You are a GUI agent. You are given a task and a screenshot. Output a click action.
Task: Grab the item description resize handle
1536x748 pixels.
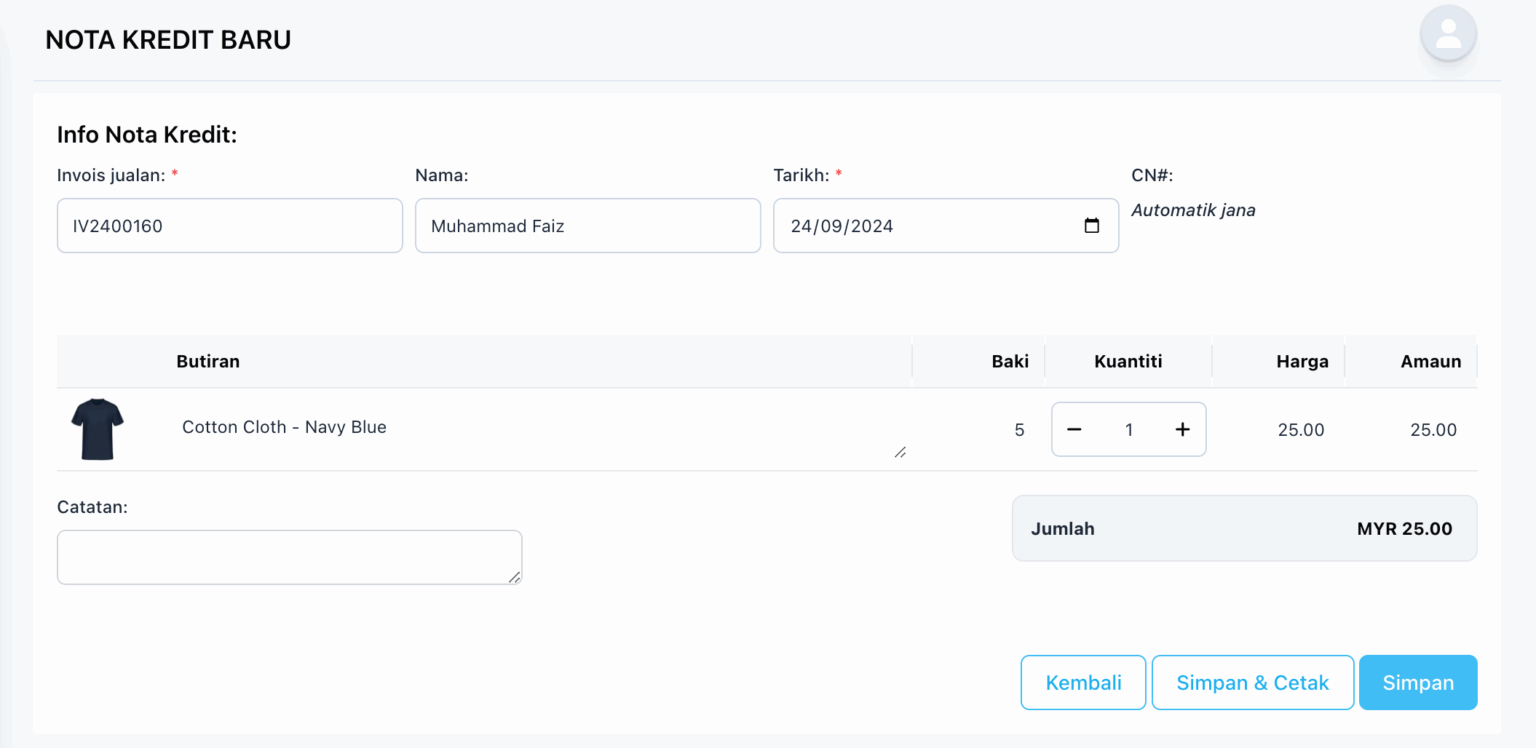pyautogui.click(x=900, y=452)
